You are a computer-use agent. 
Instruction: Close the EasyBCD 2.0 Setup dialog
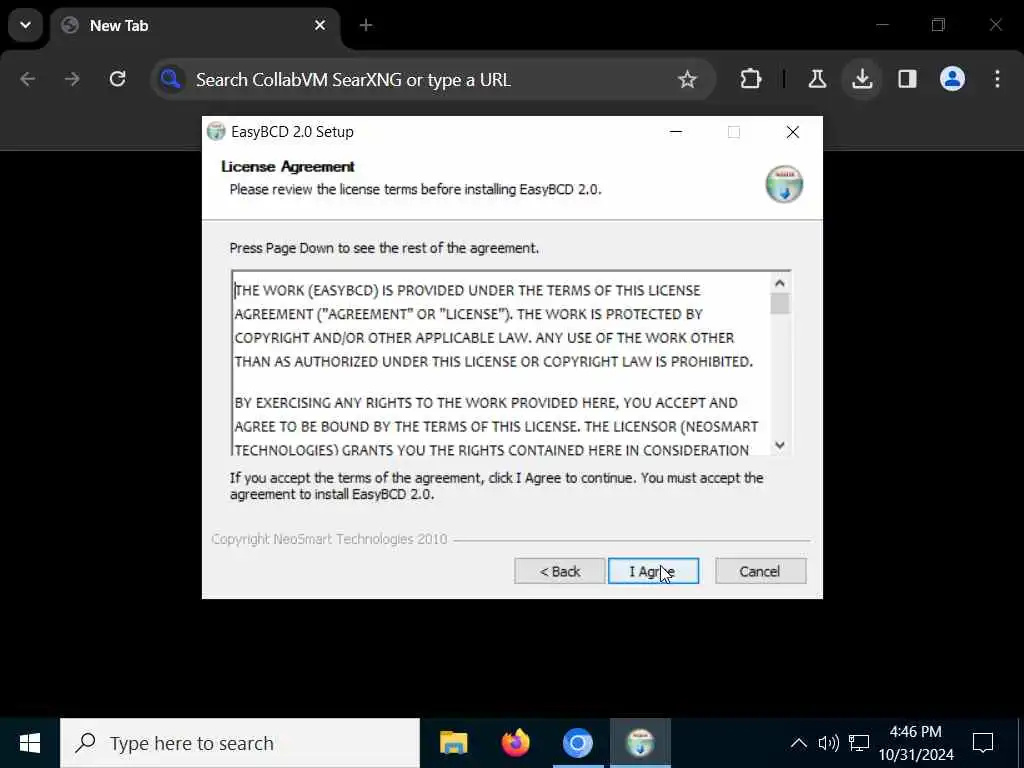[793, 132]
